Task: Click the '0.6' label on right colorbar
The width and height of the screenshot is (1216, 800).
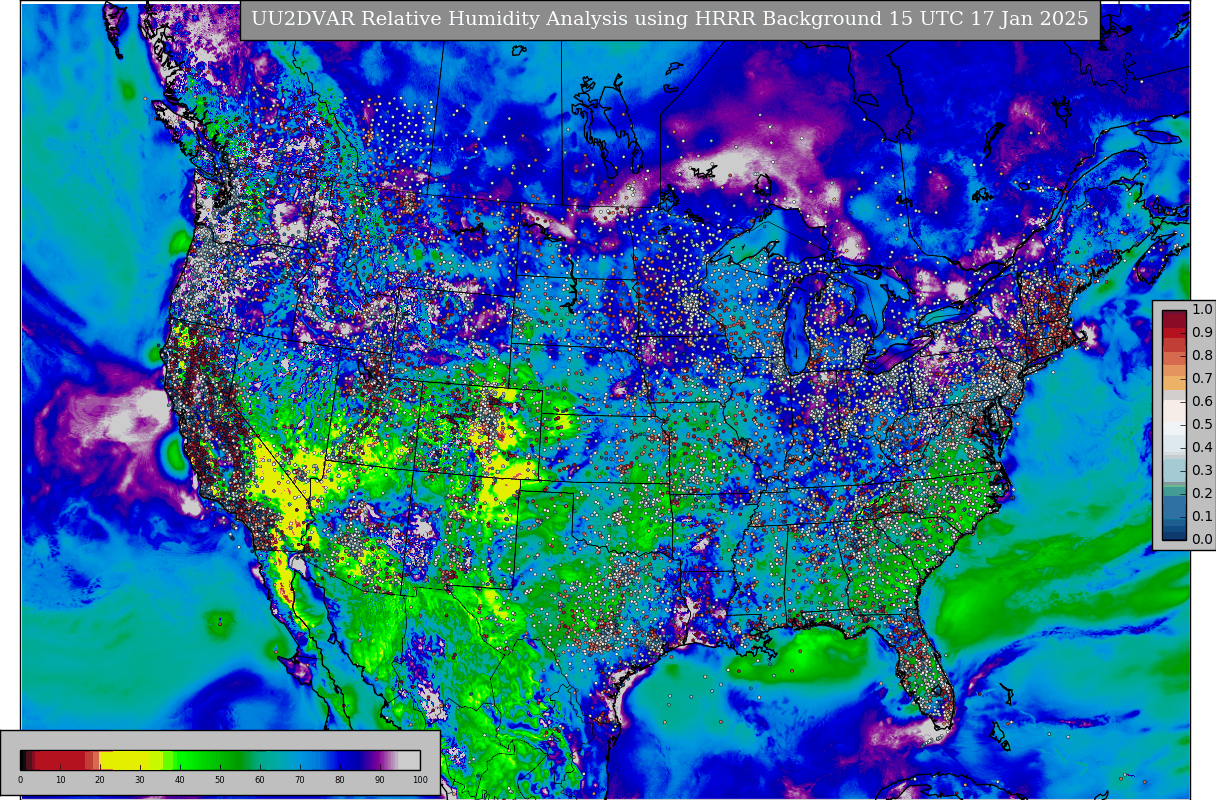Action: pos(1202,401)
